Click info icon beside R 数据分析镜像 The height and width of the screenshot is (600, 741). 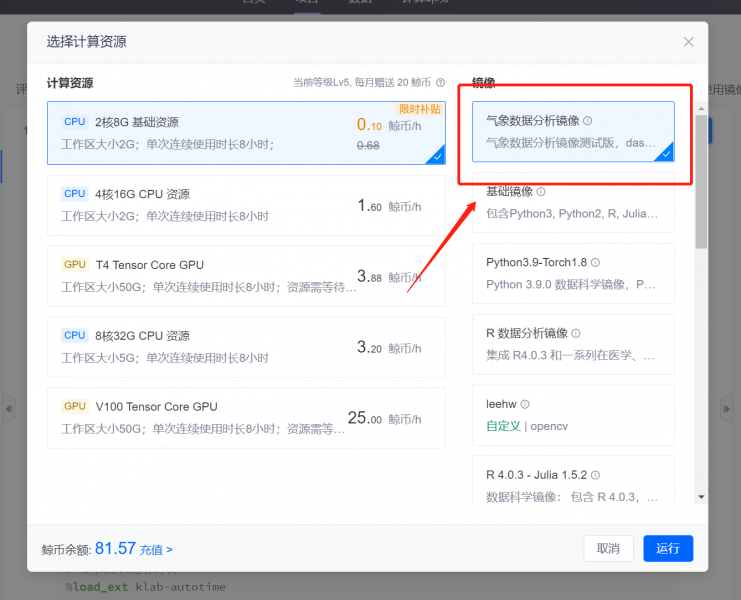pos(576,334)
